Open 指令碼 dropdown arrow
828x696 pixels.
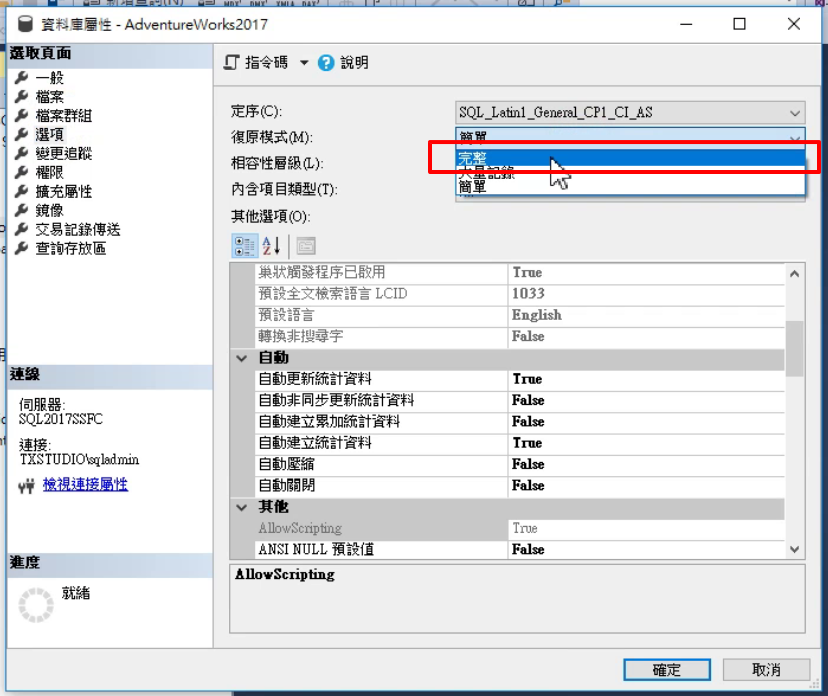[x=304, y=63]
